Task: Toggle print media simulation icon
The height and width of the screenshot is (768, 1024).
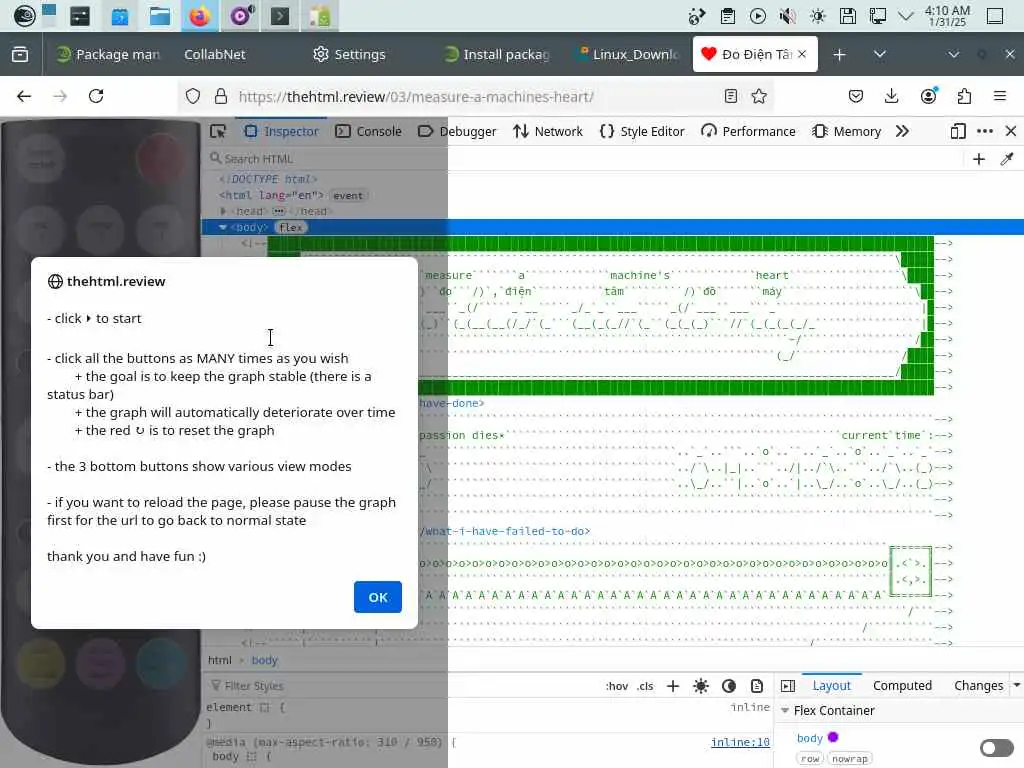Action: (x=757, y=686)
